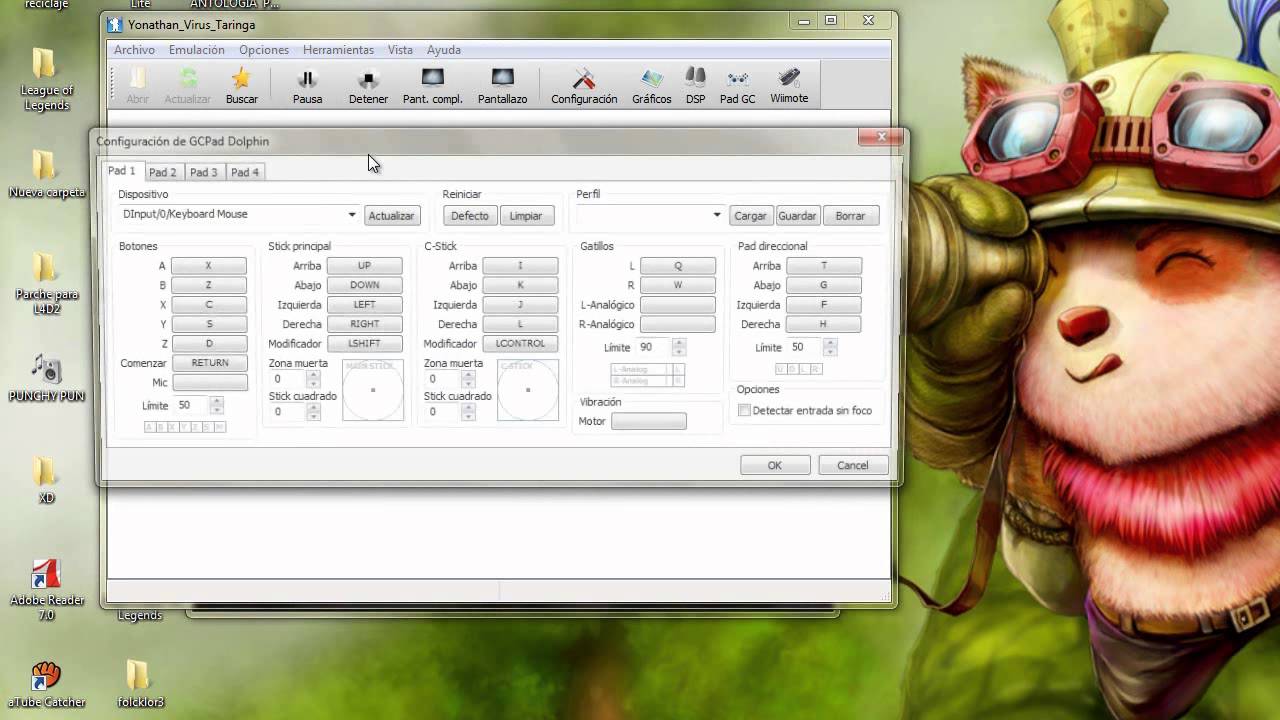Select the Adobe Reader 7.0 shortcut
Screen dimensions: 1280x720
(x=46, y=590)
